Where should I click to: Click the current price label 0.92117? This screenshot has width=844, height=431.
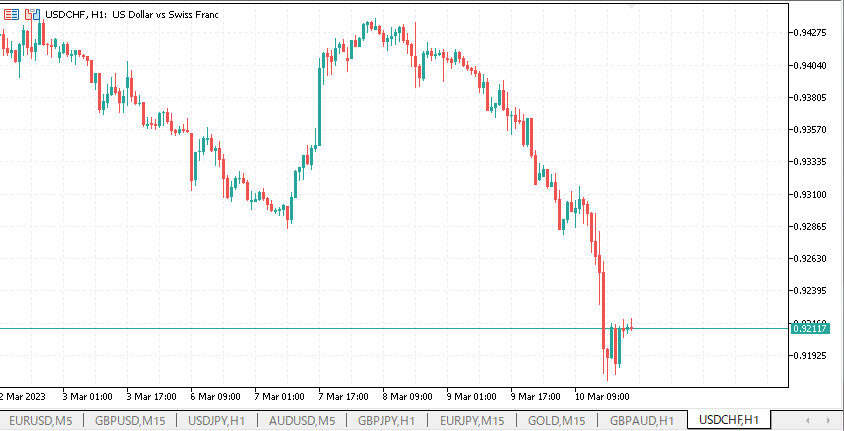(809, 328)
